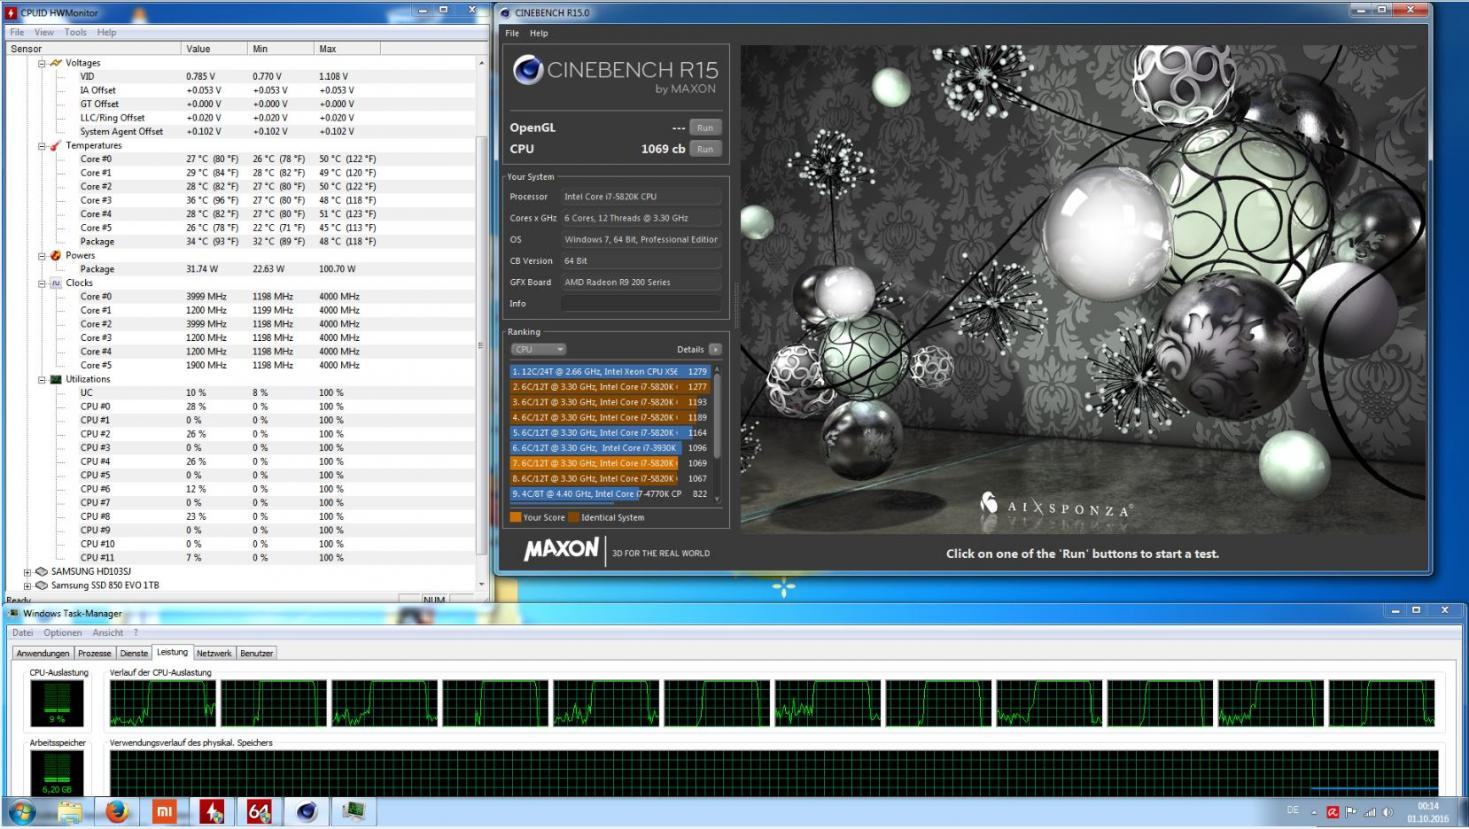
Task: Run the OpenGL benchmark test
Action: coord(705,128)
